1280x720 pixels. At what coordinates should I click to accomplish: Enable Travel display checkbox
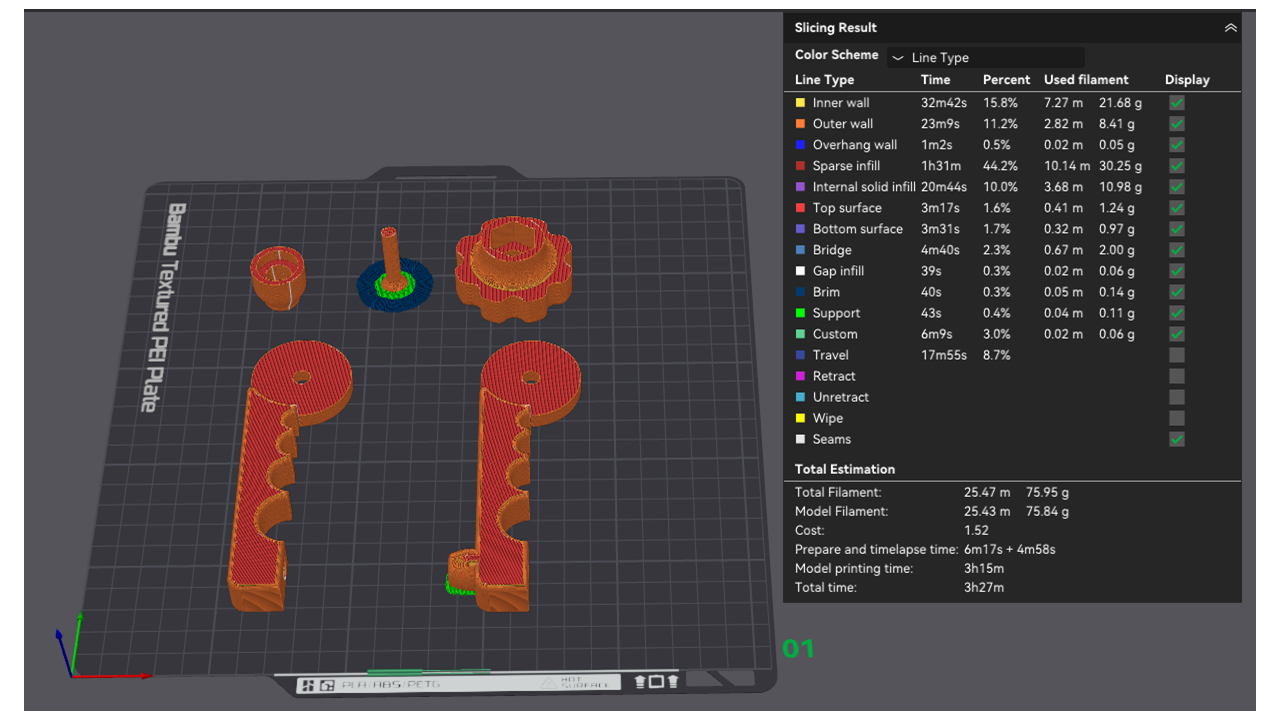click(1177, 355)
